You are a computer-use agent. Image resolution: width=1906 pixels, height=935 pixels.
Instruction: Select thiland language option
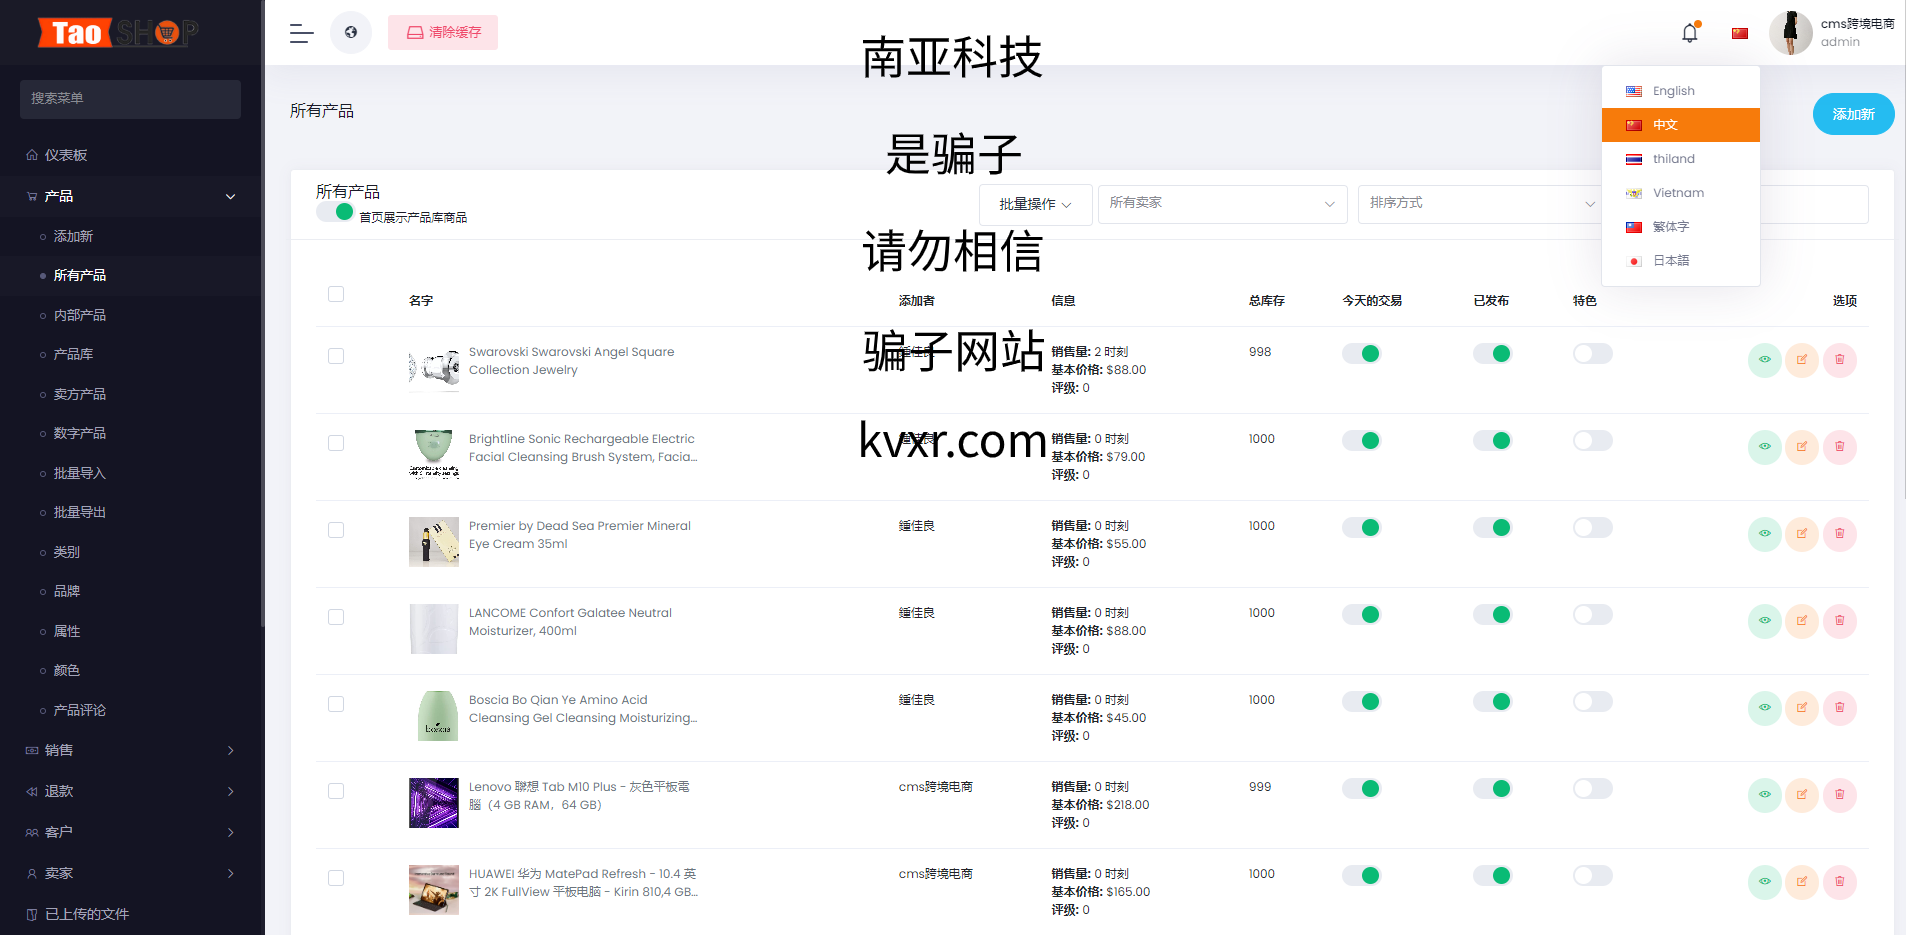[1680, 159]
